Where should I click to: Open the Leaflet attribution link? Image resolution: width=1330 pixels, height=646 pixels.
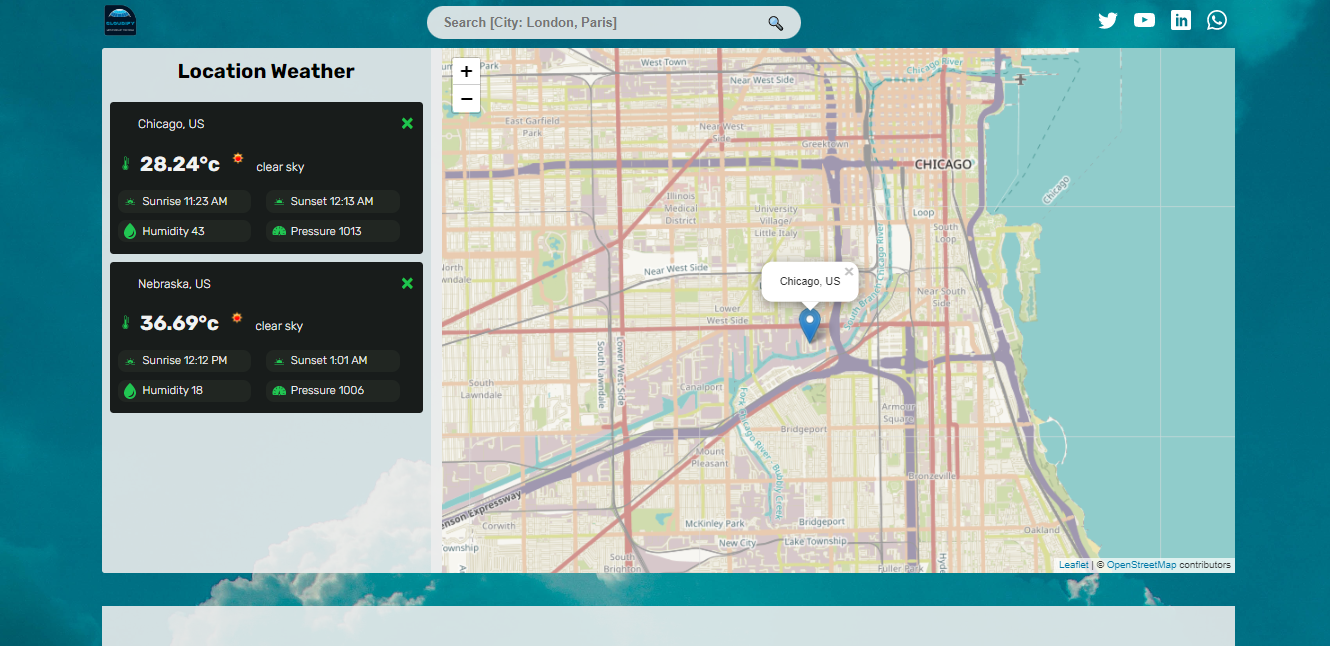(1074, 565)
